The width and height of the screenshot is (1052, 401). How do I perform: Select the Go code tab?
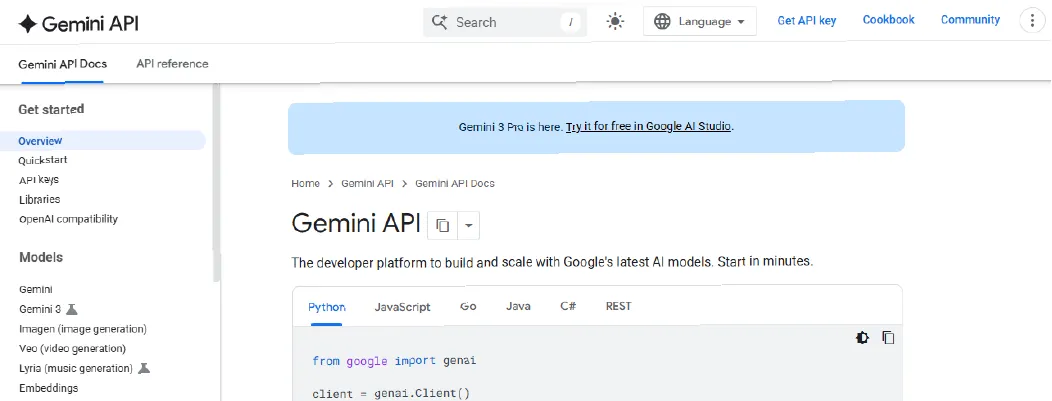point(468,306)
